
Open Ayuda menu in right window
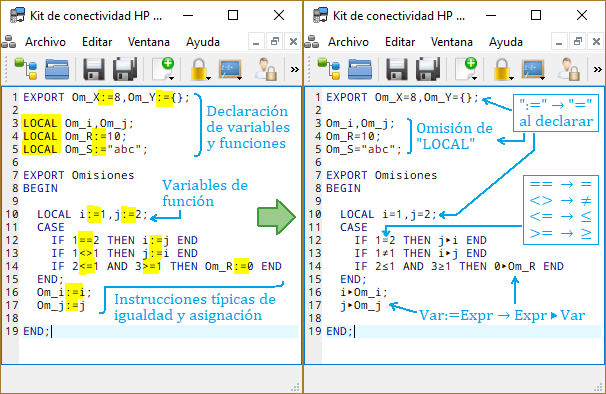(506, 42)
